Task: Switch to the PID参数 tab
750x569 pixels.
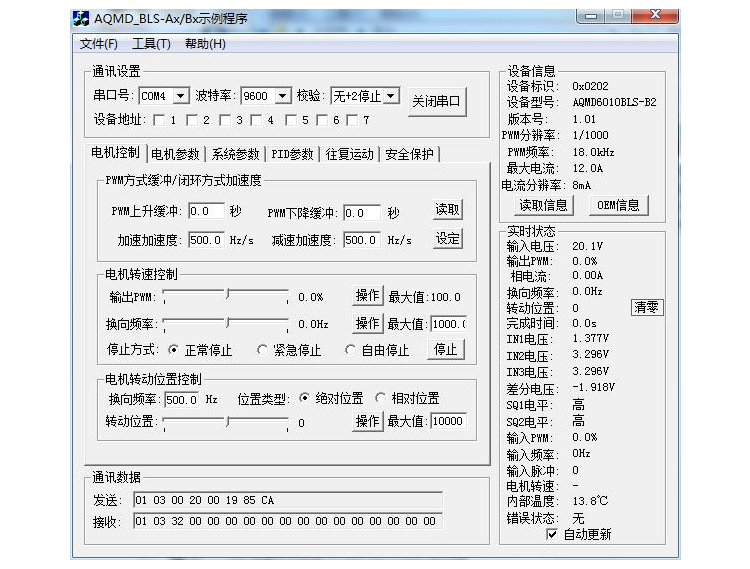Action: coord(292,154)
